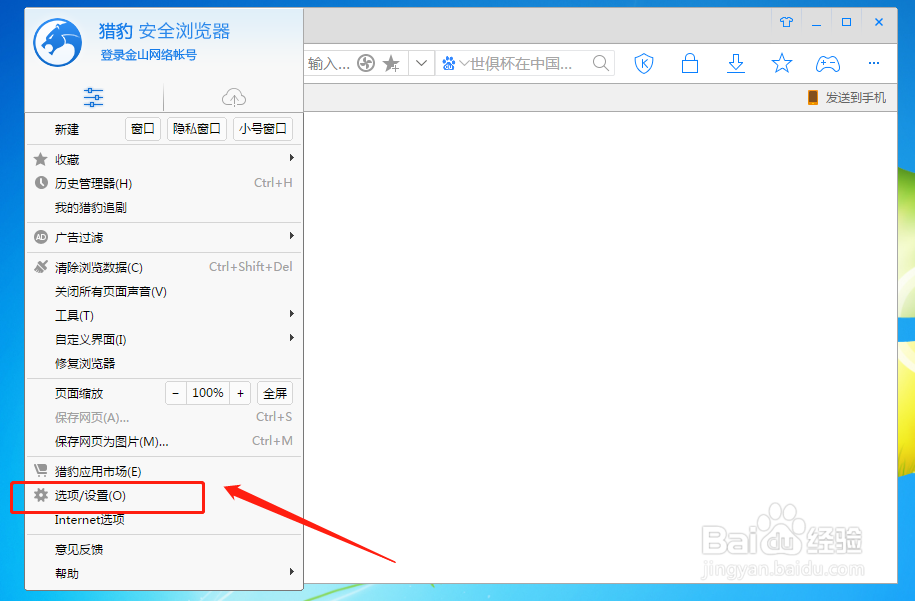The height and width of the screenshot is (601, 915).
Task: Enter 全屏 full screen mode
Action: [x=275, y=393]
